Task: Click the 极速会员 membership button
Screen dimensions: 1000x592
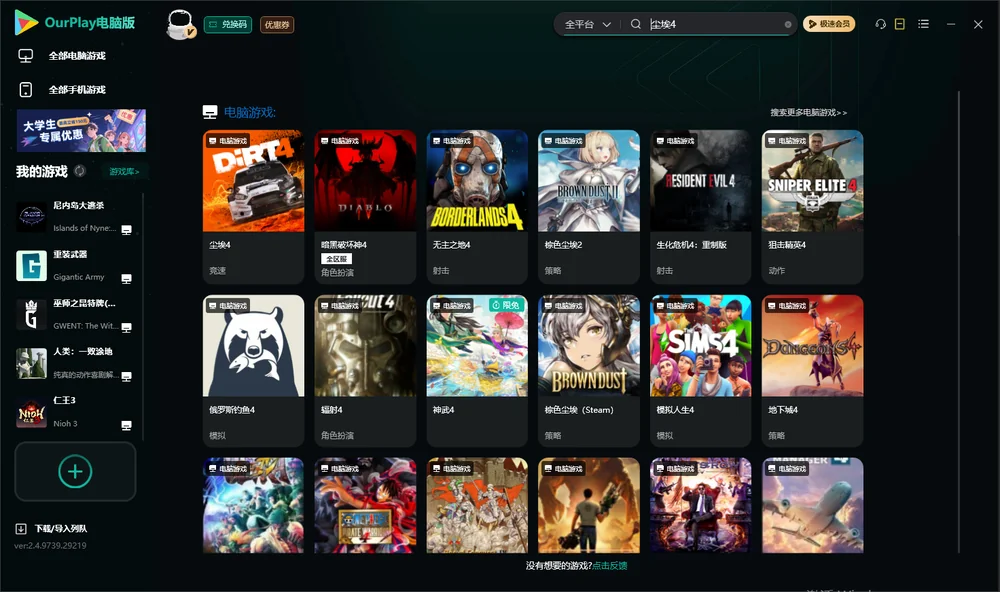Action: point(828,24)
